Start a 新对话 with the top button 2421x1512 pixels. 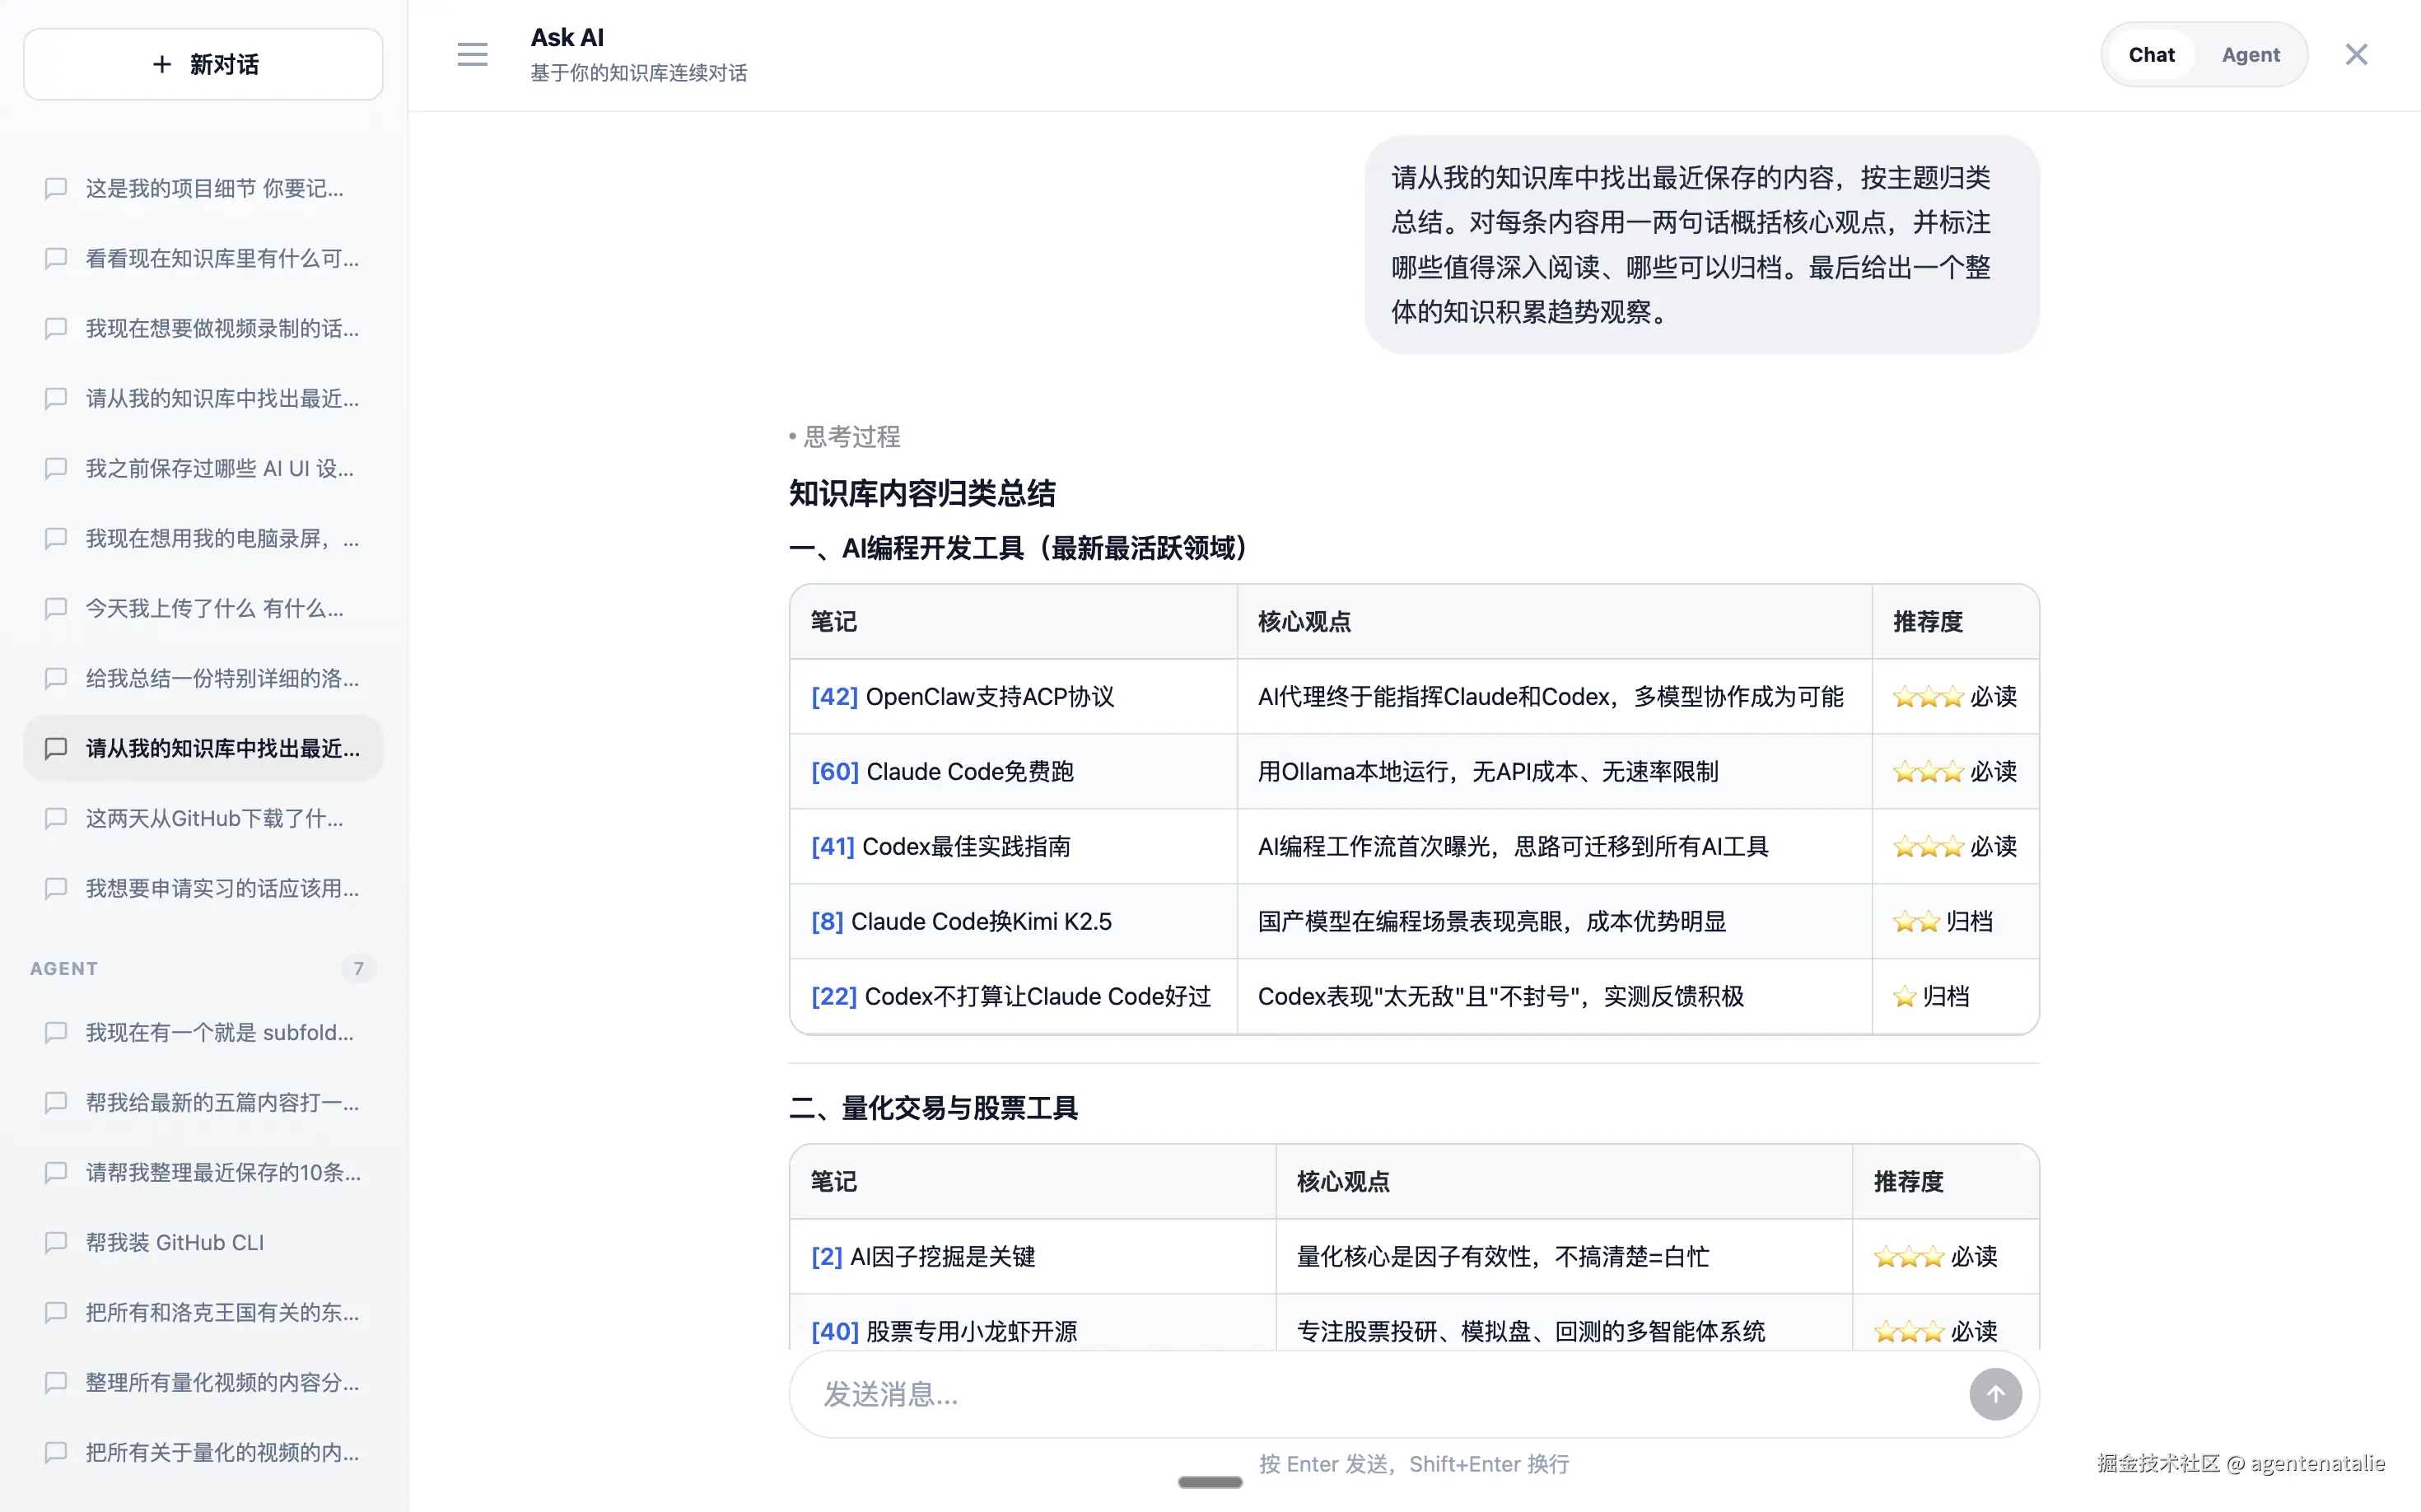pyautogui.click(x=203, y=64)
